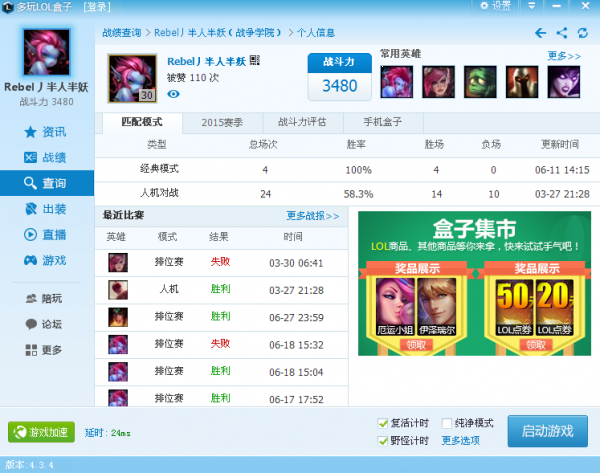Open the 人机 match from 03-27 21:28
The image size is (600, 473).
[x=222, y=290]
